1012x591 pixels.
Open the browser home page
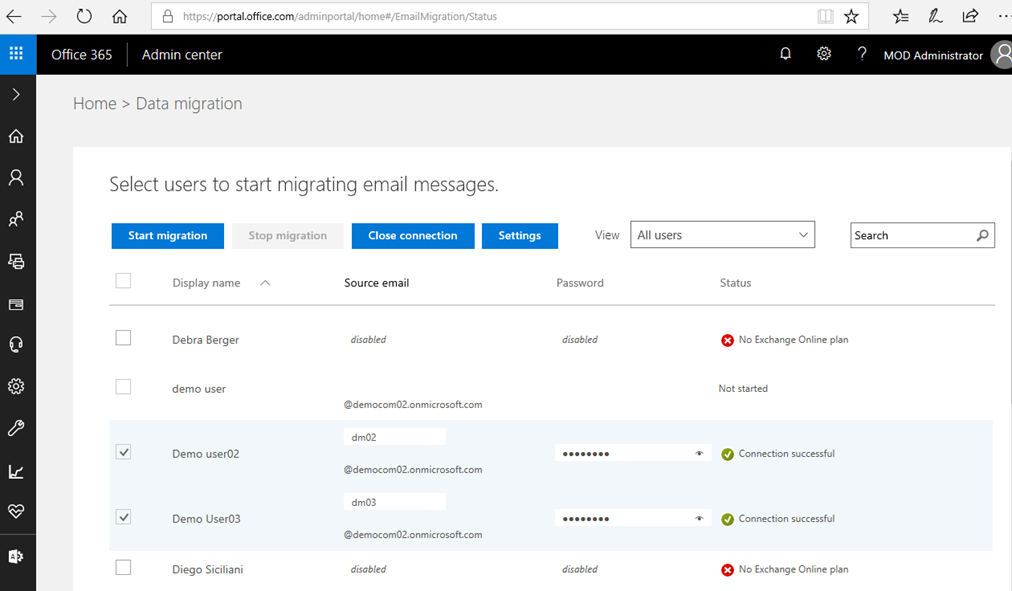pos(119,16)
